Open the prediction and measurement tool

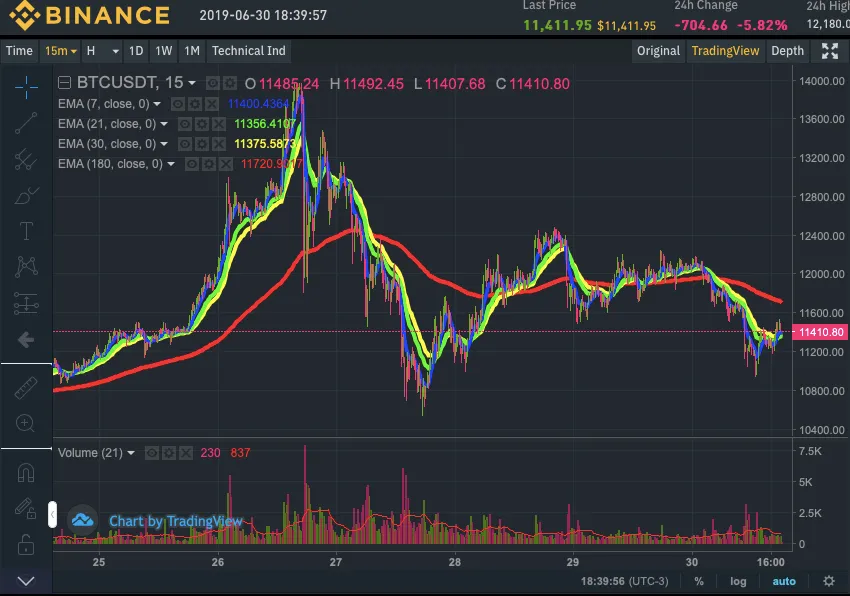point(26,303)
